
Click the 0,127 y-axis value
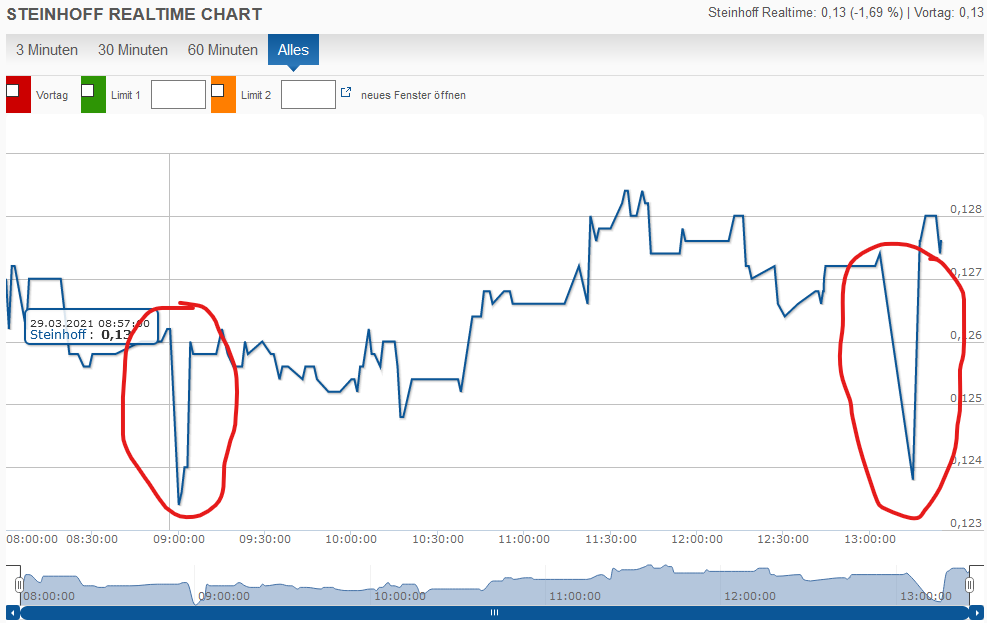[x=966, y=272]
